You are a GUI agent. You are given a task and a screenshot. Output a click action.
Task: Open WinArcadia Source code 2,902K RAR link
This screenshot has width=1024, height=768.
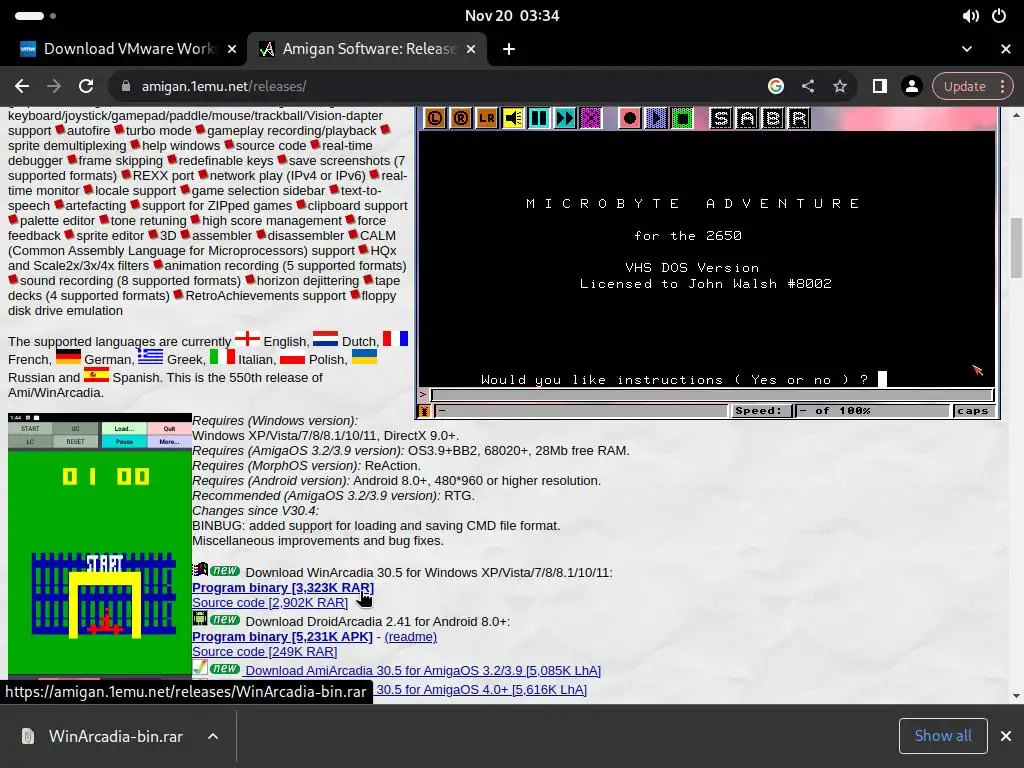click(x=270, y=603)
